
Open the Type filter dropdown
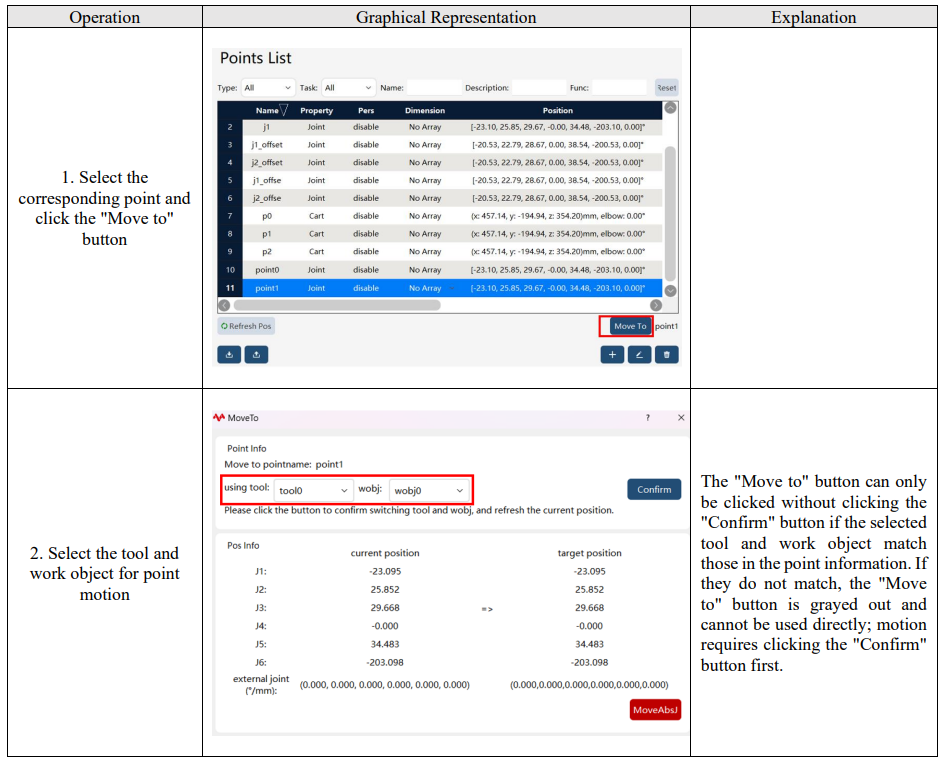point(268,88)
